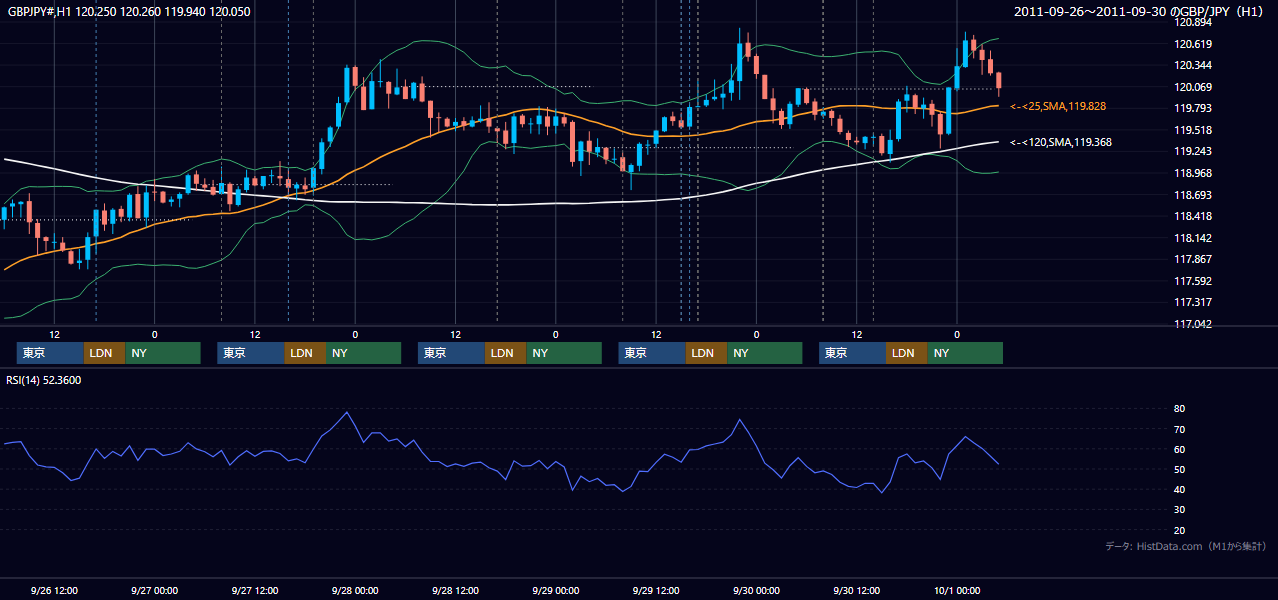Select the NY session block for 9/27
This screenshot has width=1278, height=600.
coord(364,353)
